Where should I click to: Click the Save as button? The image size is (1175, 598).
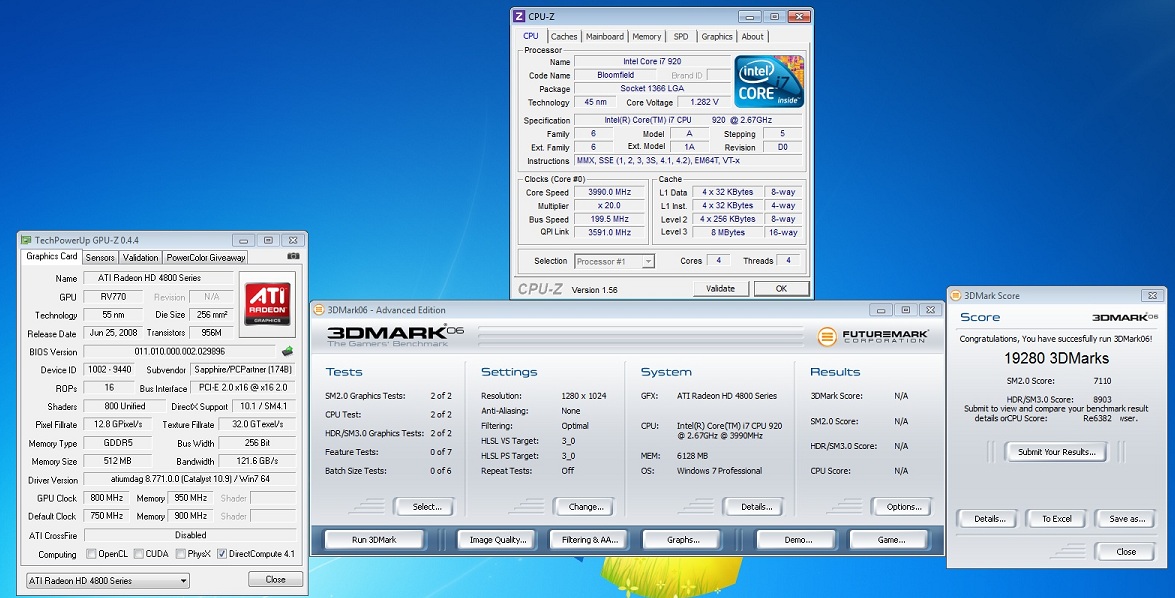click(x=1127, y=519)
